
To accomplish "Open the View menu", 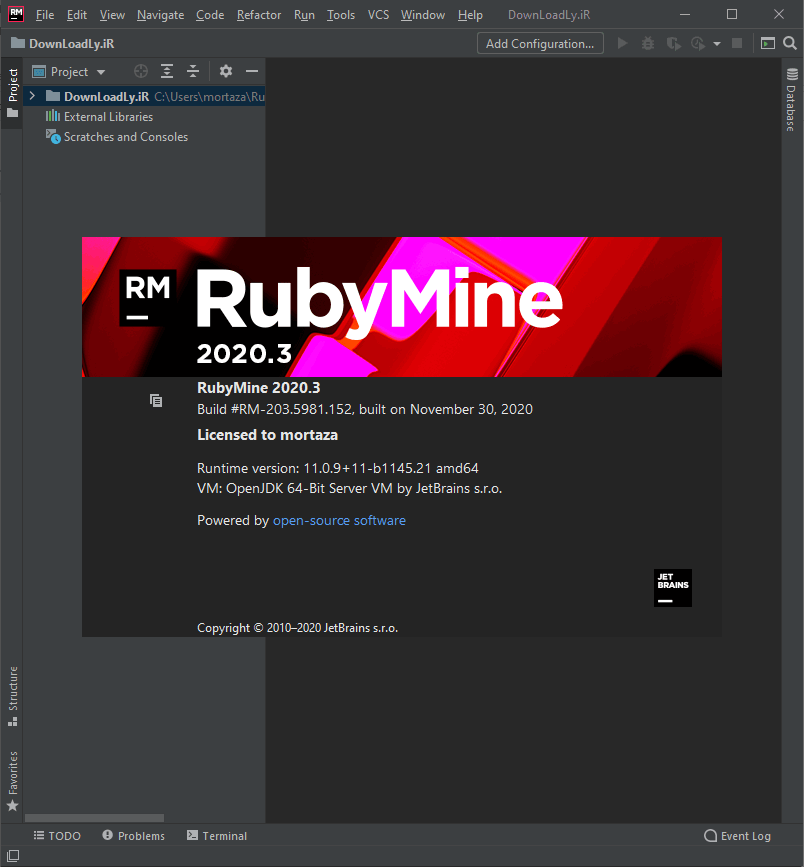I will tap(112, 15).
